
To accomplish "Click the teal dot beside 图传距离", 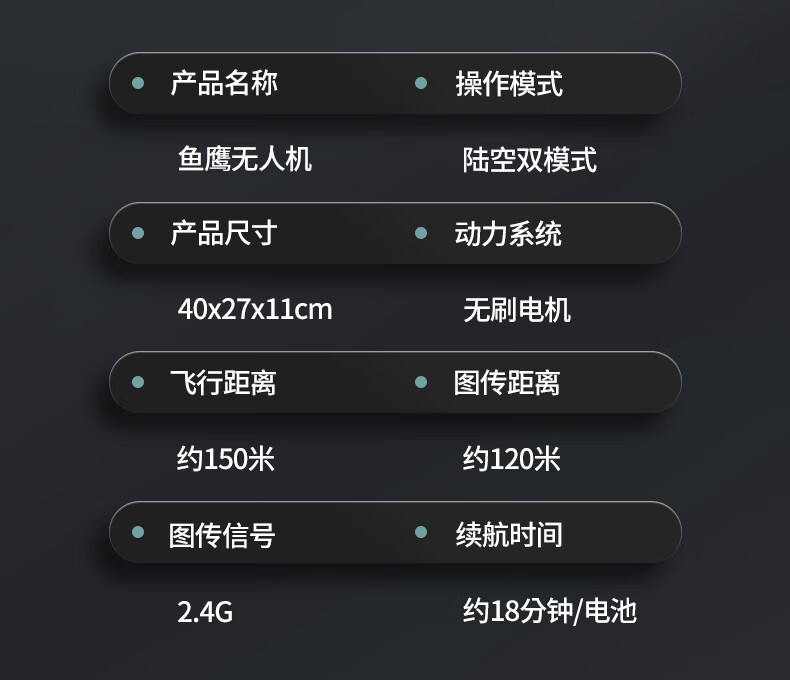I will point(421,382).
